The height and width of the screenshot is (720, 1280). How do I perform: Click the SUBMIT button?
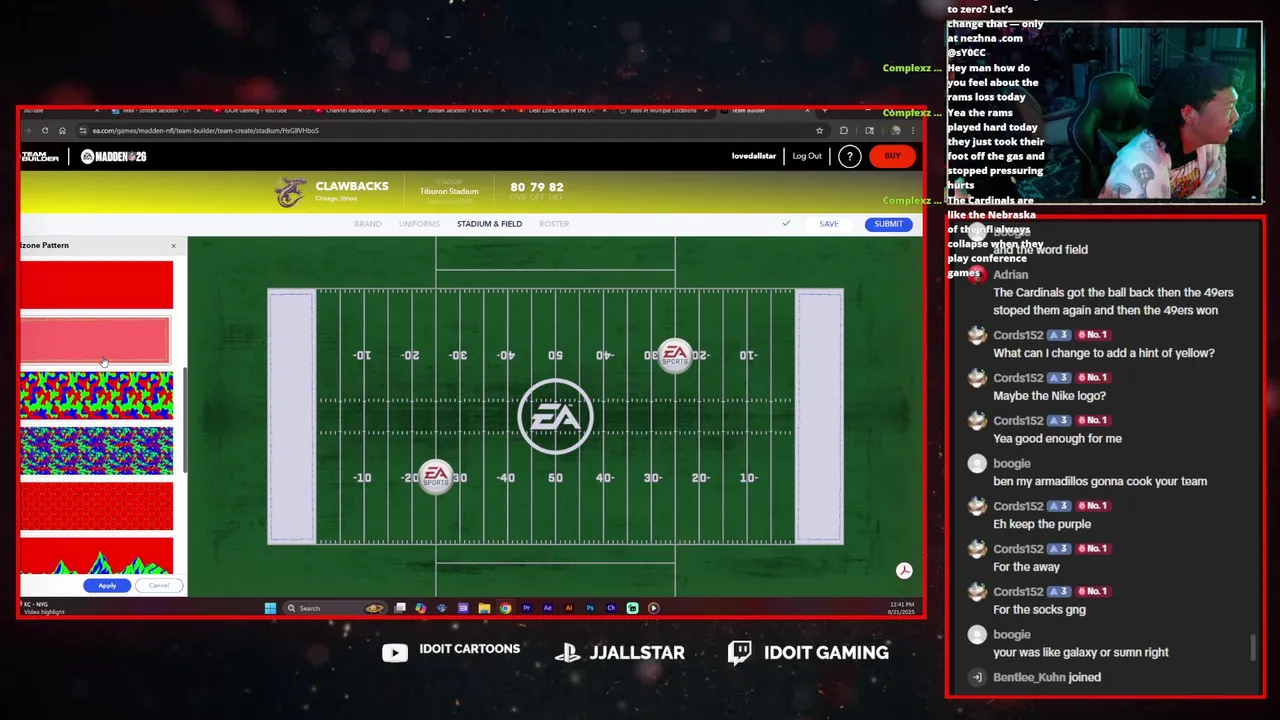888,224
